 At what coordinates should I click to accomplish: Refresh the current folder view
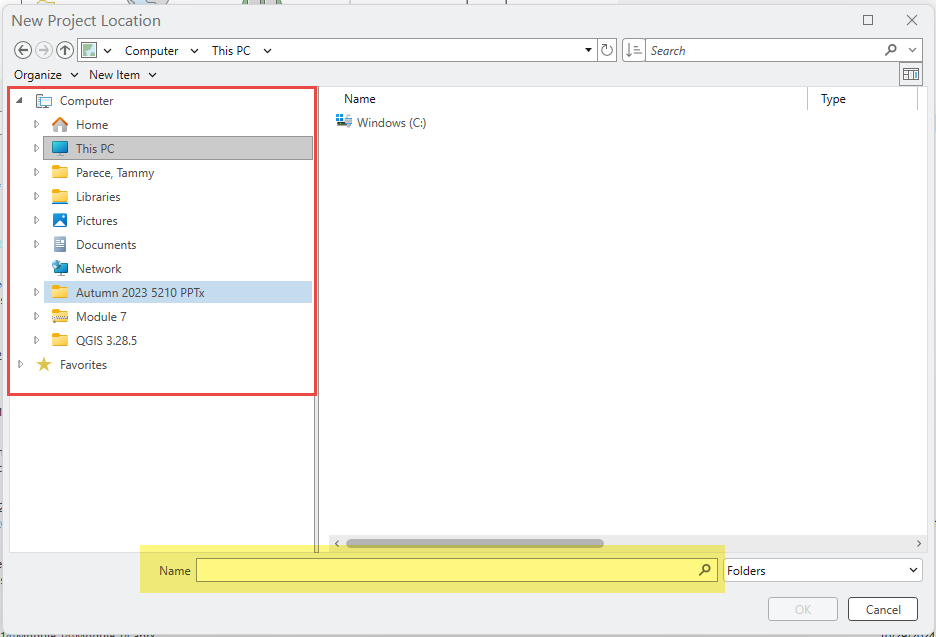pos(608,49)
